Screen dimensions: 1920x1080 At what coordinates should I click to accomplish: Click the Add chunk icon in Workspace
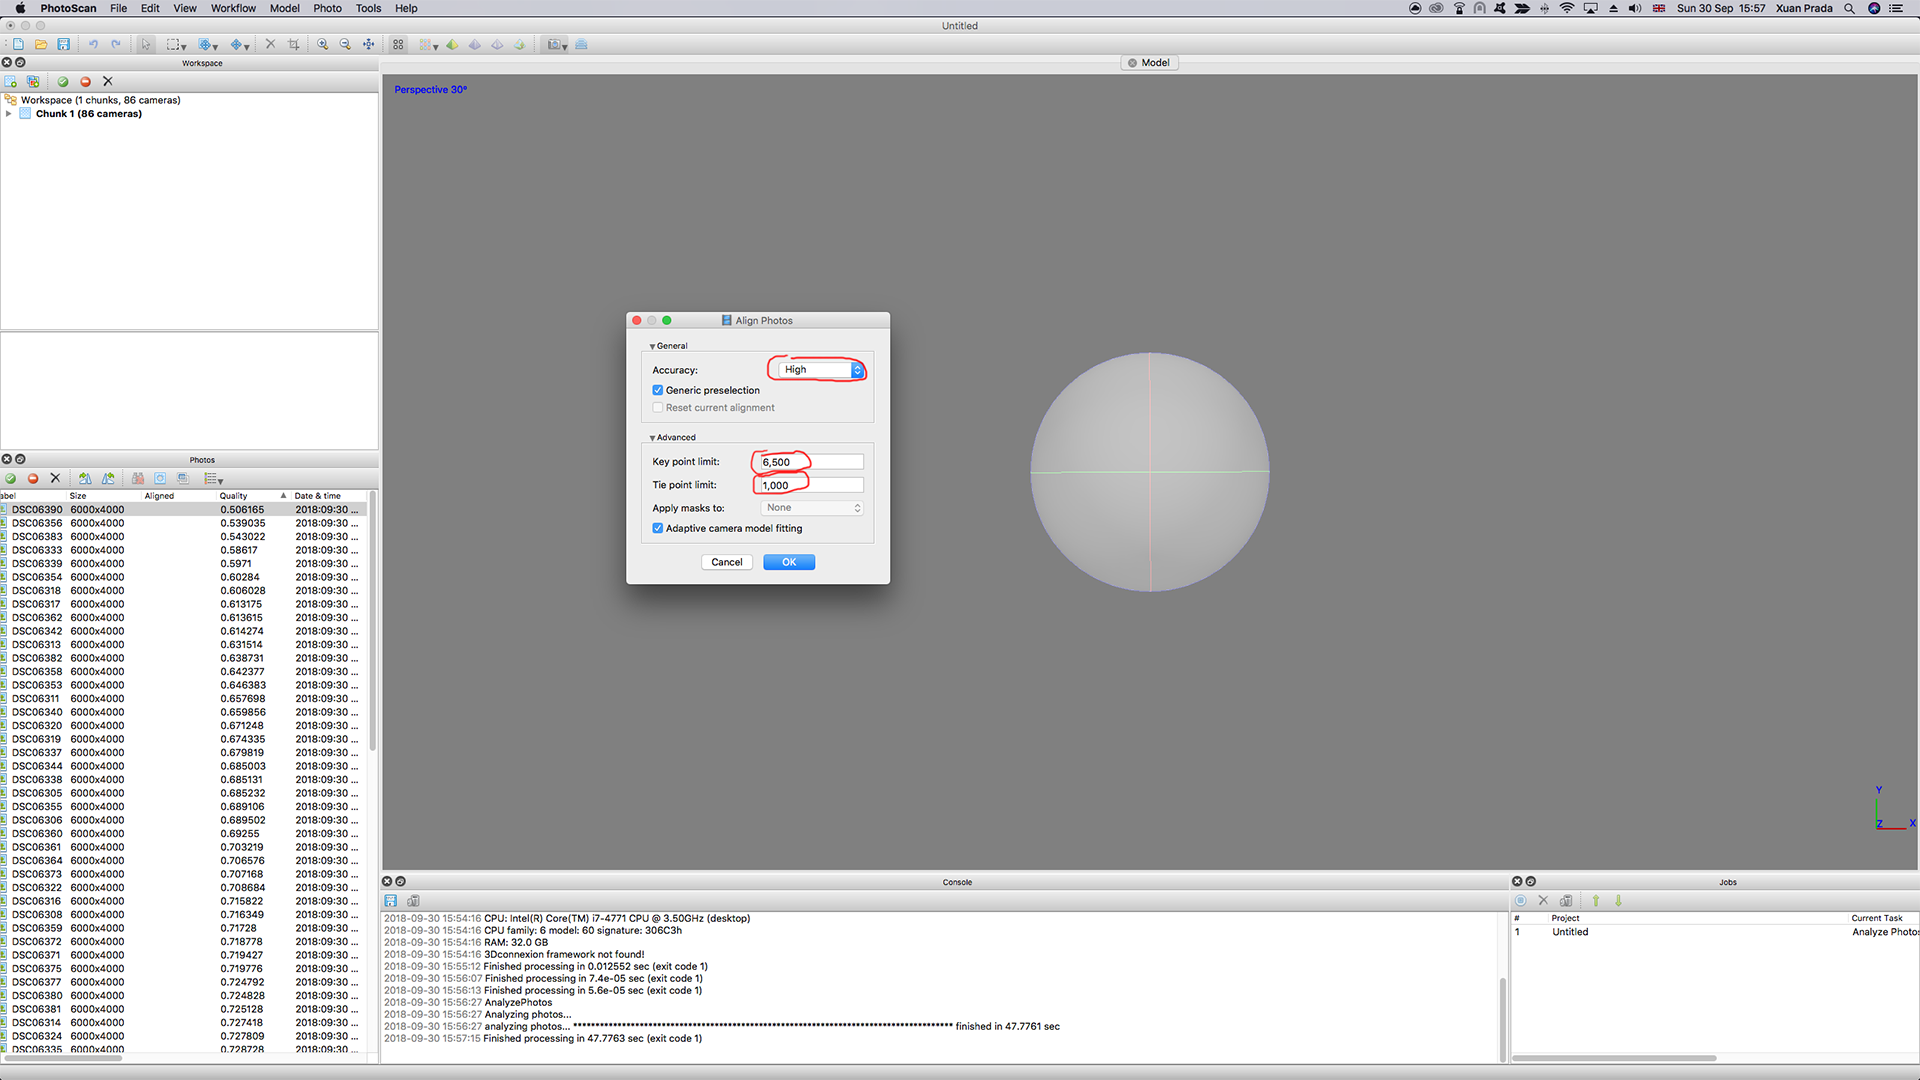point(11,81)
